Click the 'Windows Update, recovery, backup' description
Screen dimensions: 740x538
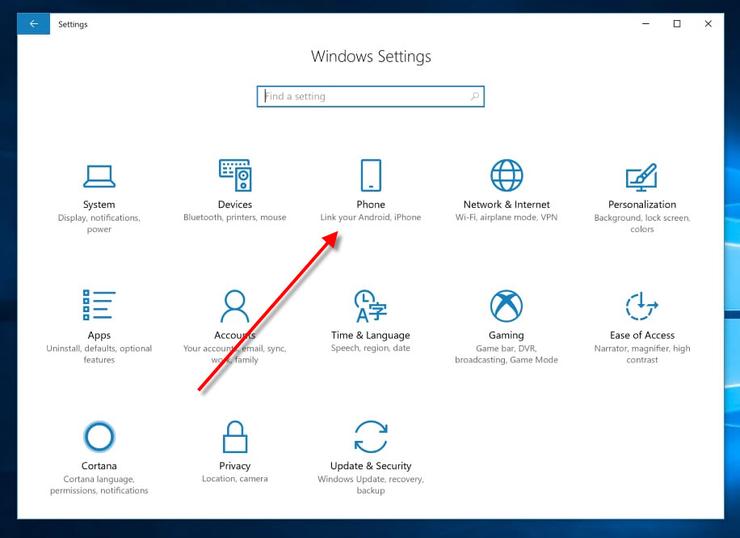coord(370,485)
